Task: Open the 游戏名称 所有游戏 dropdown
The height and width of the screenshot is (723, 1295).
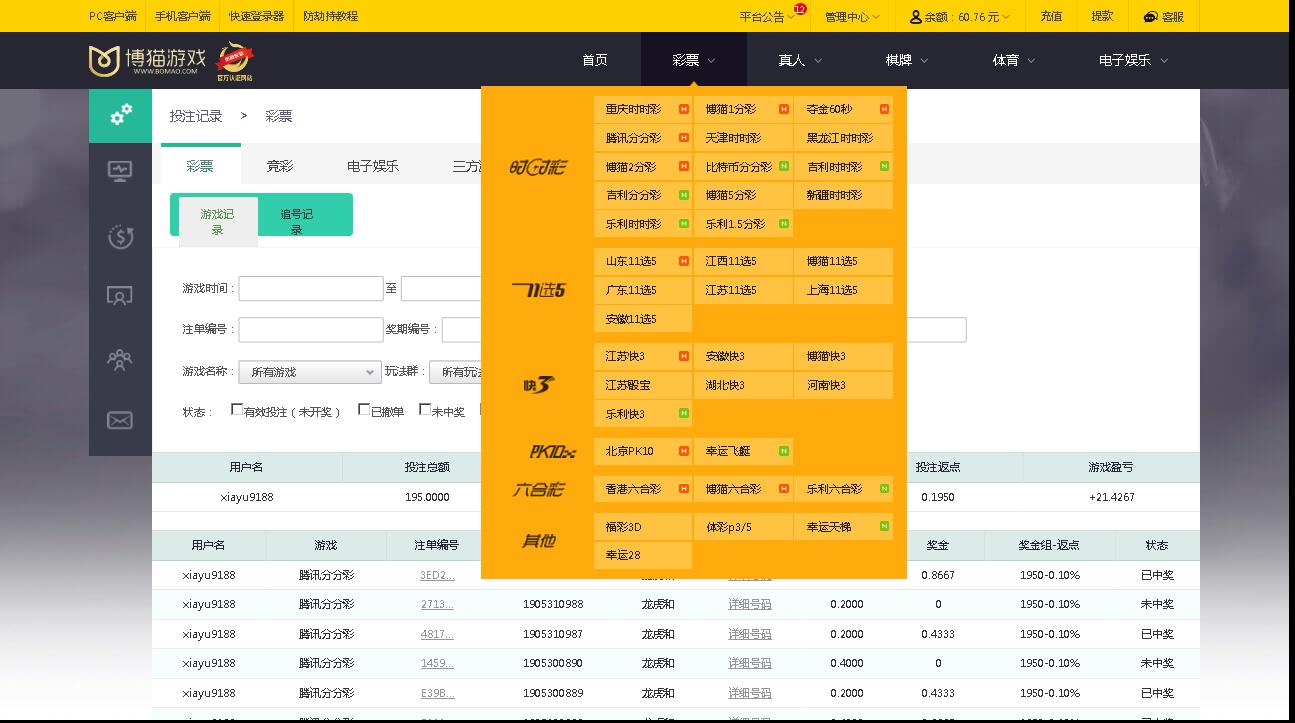Action: tap(310, 372)
